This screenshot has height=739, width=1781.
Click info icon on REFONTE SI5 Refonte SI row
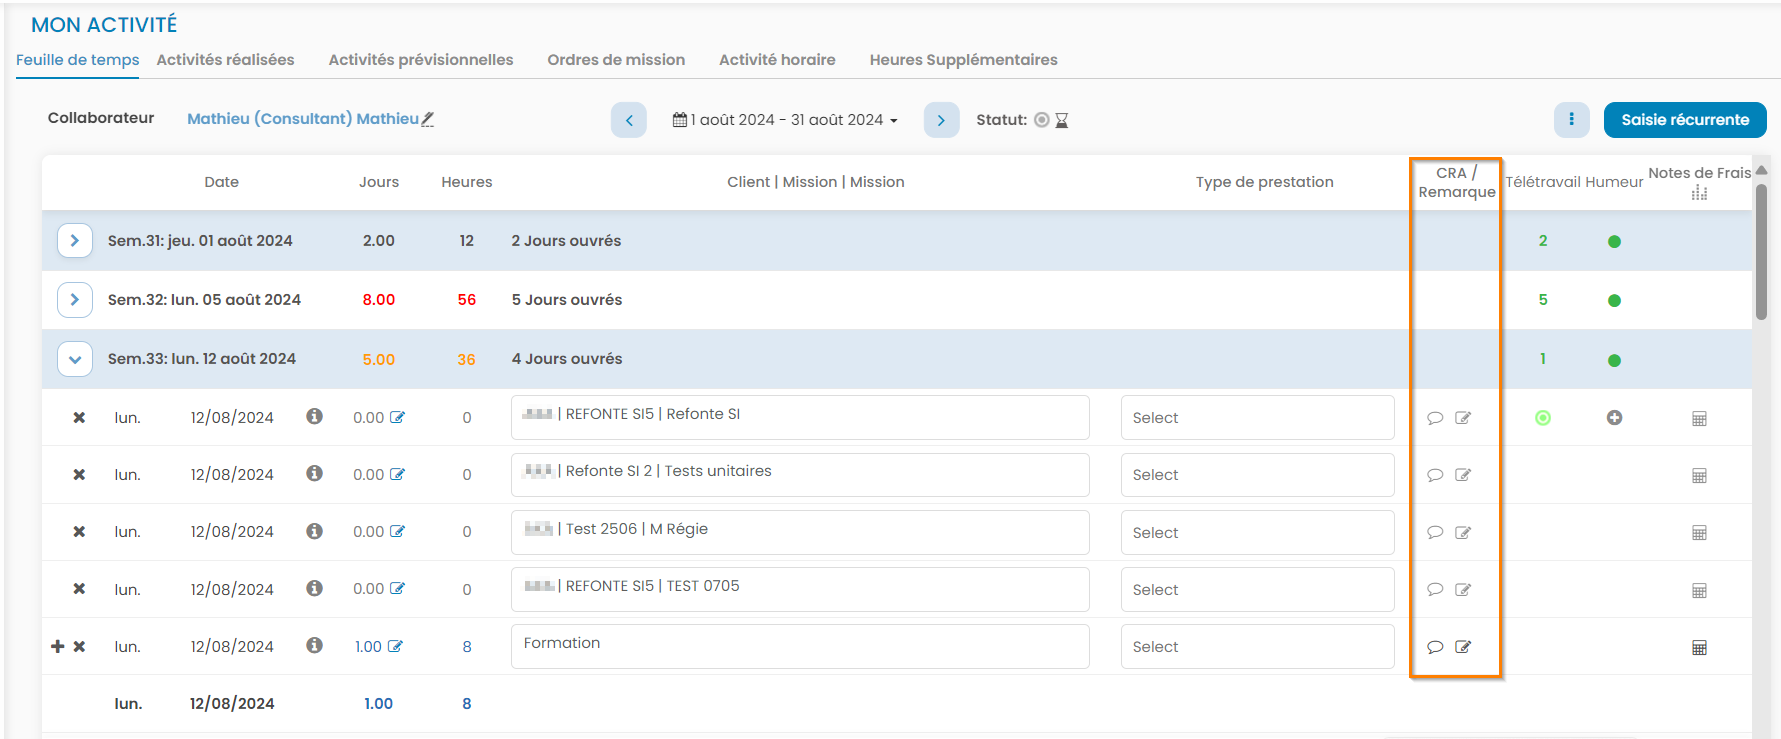314,416
